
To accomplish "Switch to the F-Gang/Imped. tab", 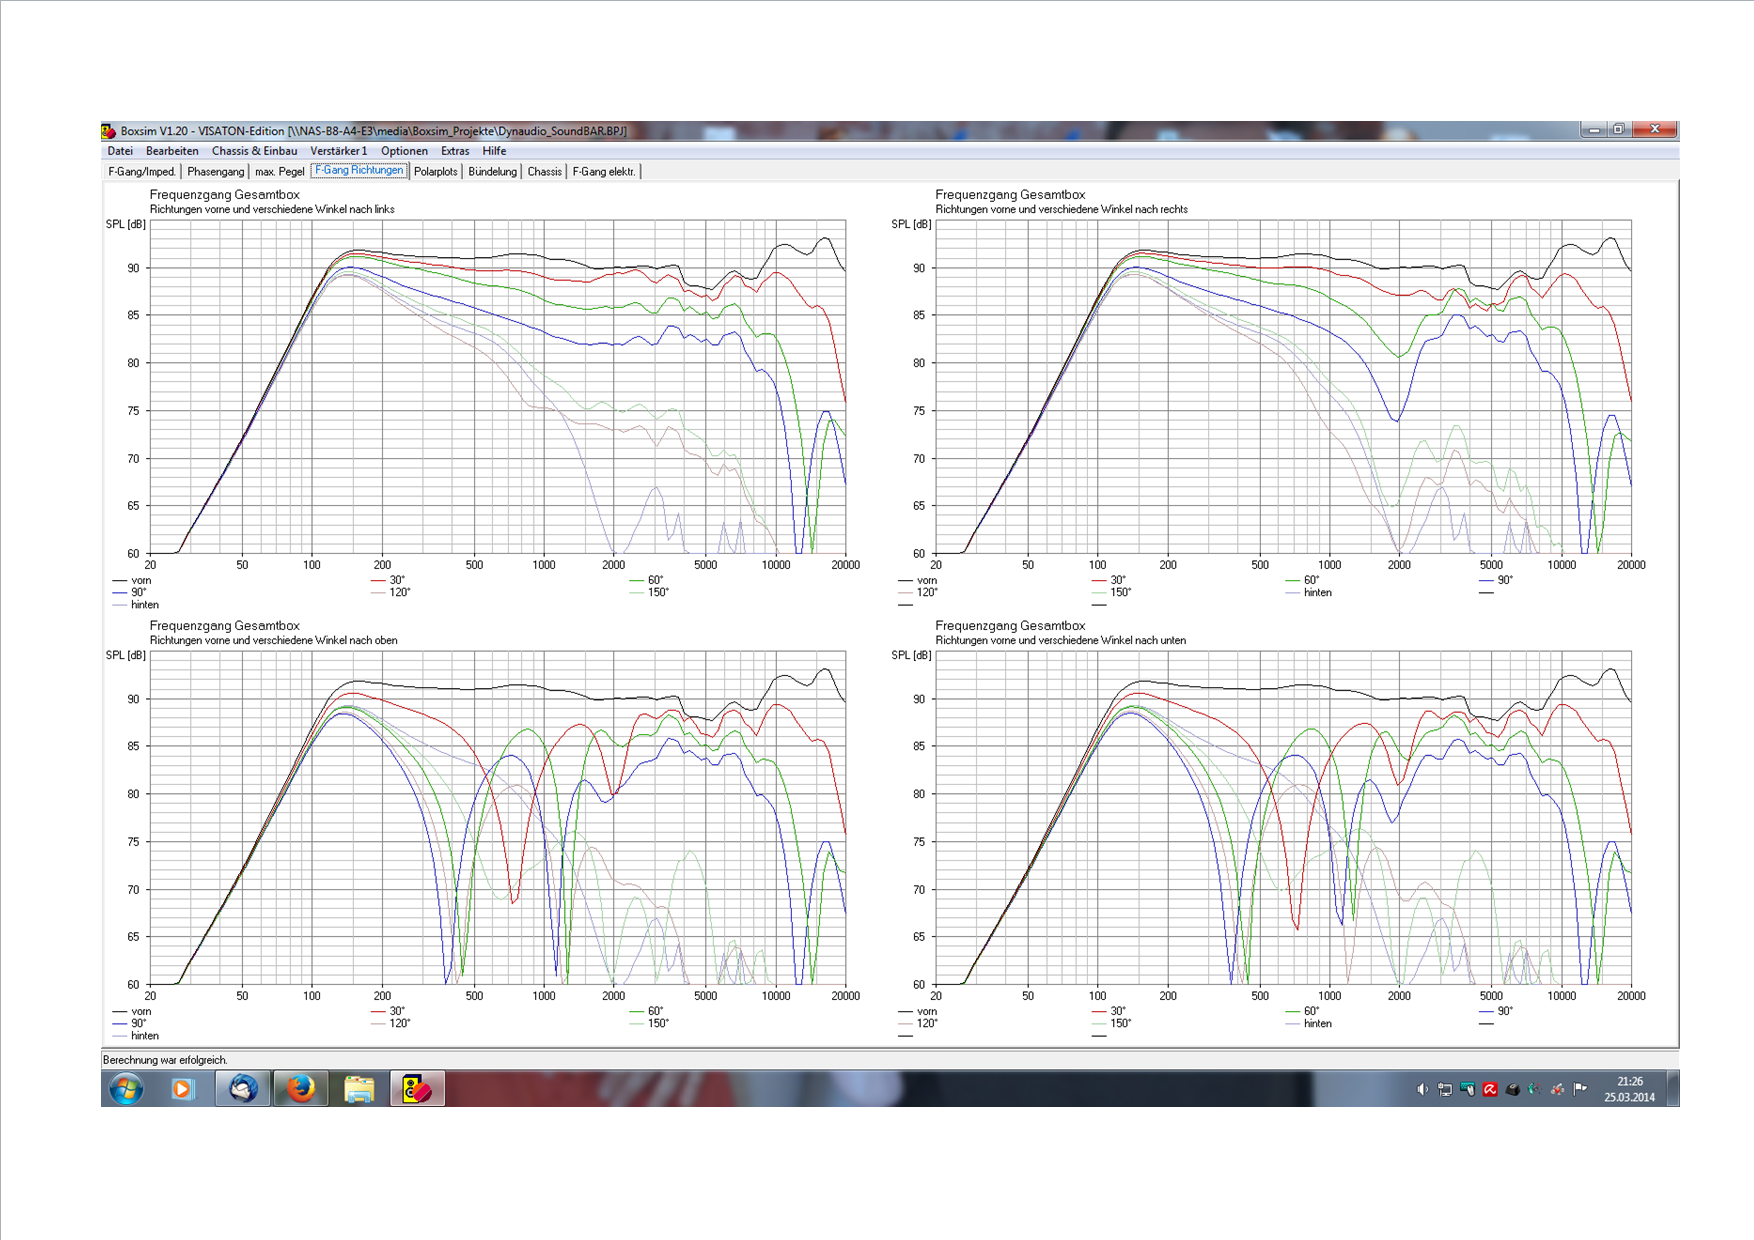I will (x=142, y=172).
